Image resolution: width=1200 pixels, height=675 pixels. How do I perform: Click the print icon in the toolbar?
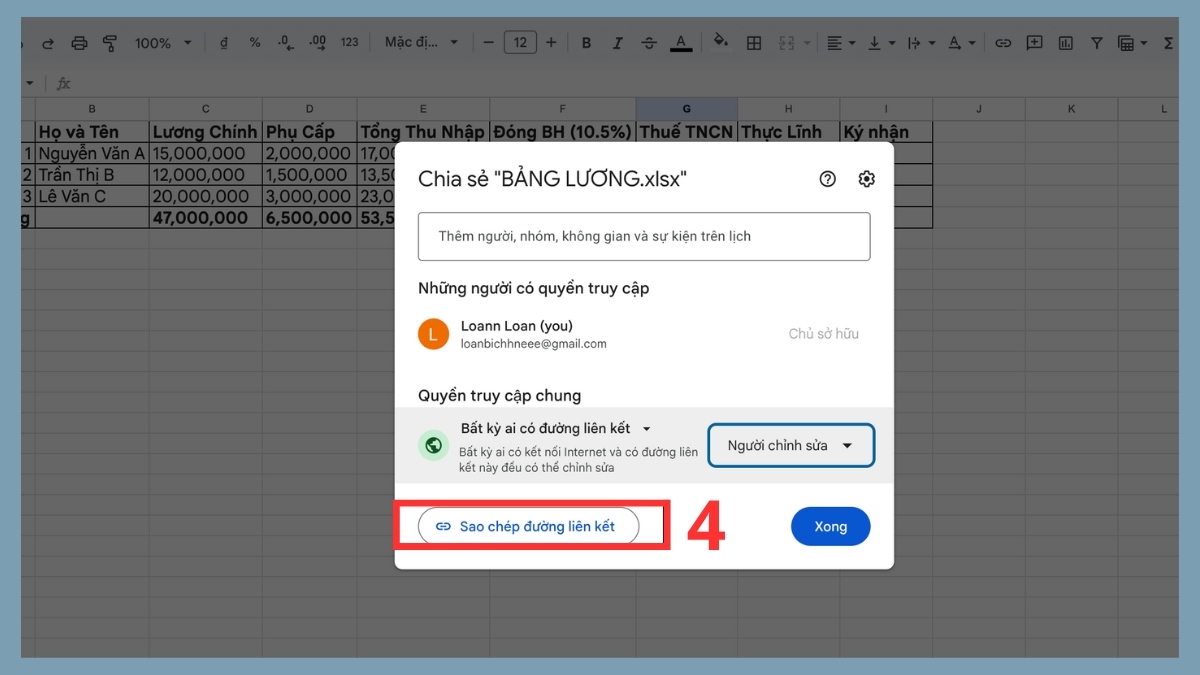(x=79, y=42)
